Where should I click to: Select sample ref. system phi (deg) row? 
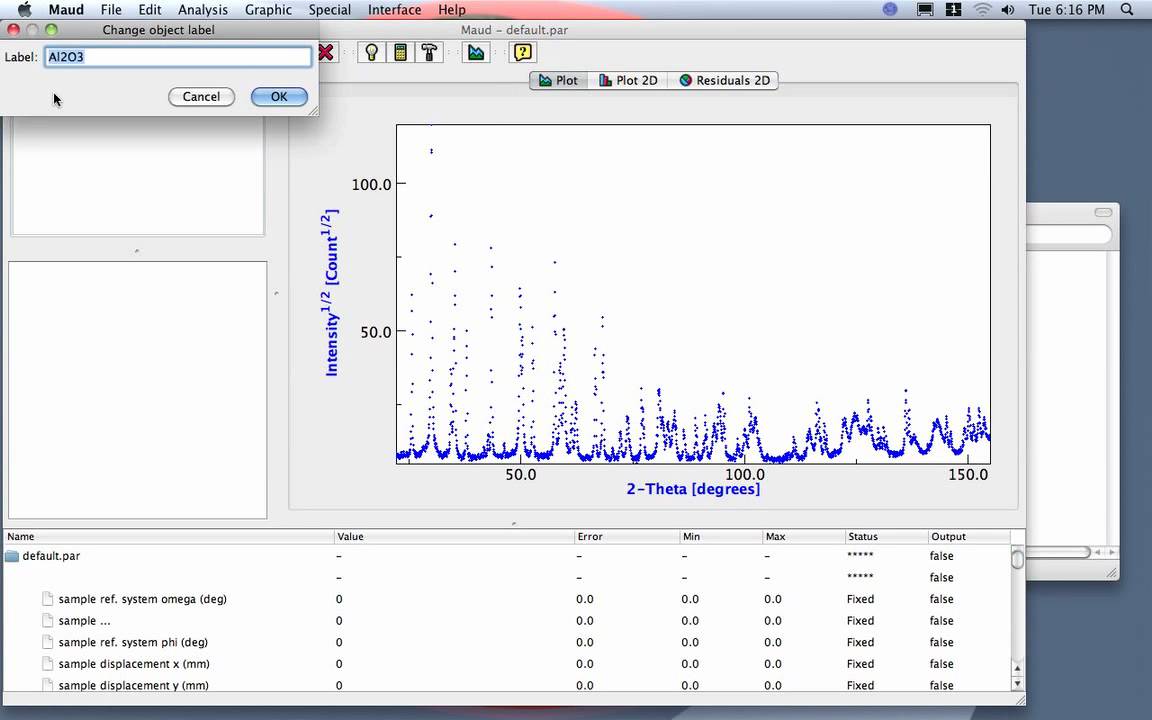[507, 642]
